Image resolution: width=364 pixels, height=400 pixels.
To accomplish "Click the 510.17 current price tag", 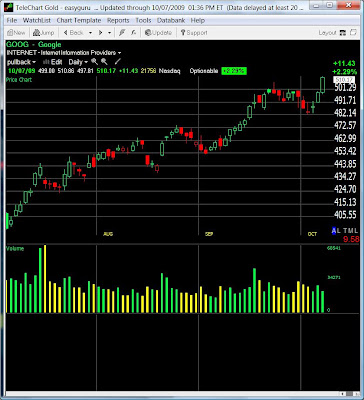I will (345, 80).
